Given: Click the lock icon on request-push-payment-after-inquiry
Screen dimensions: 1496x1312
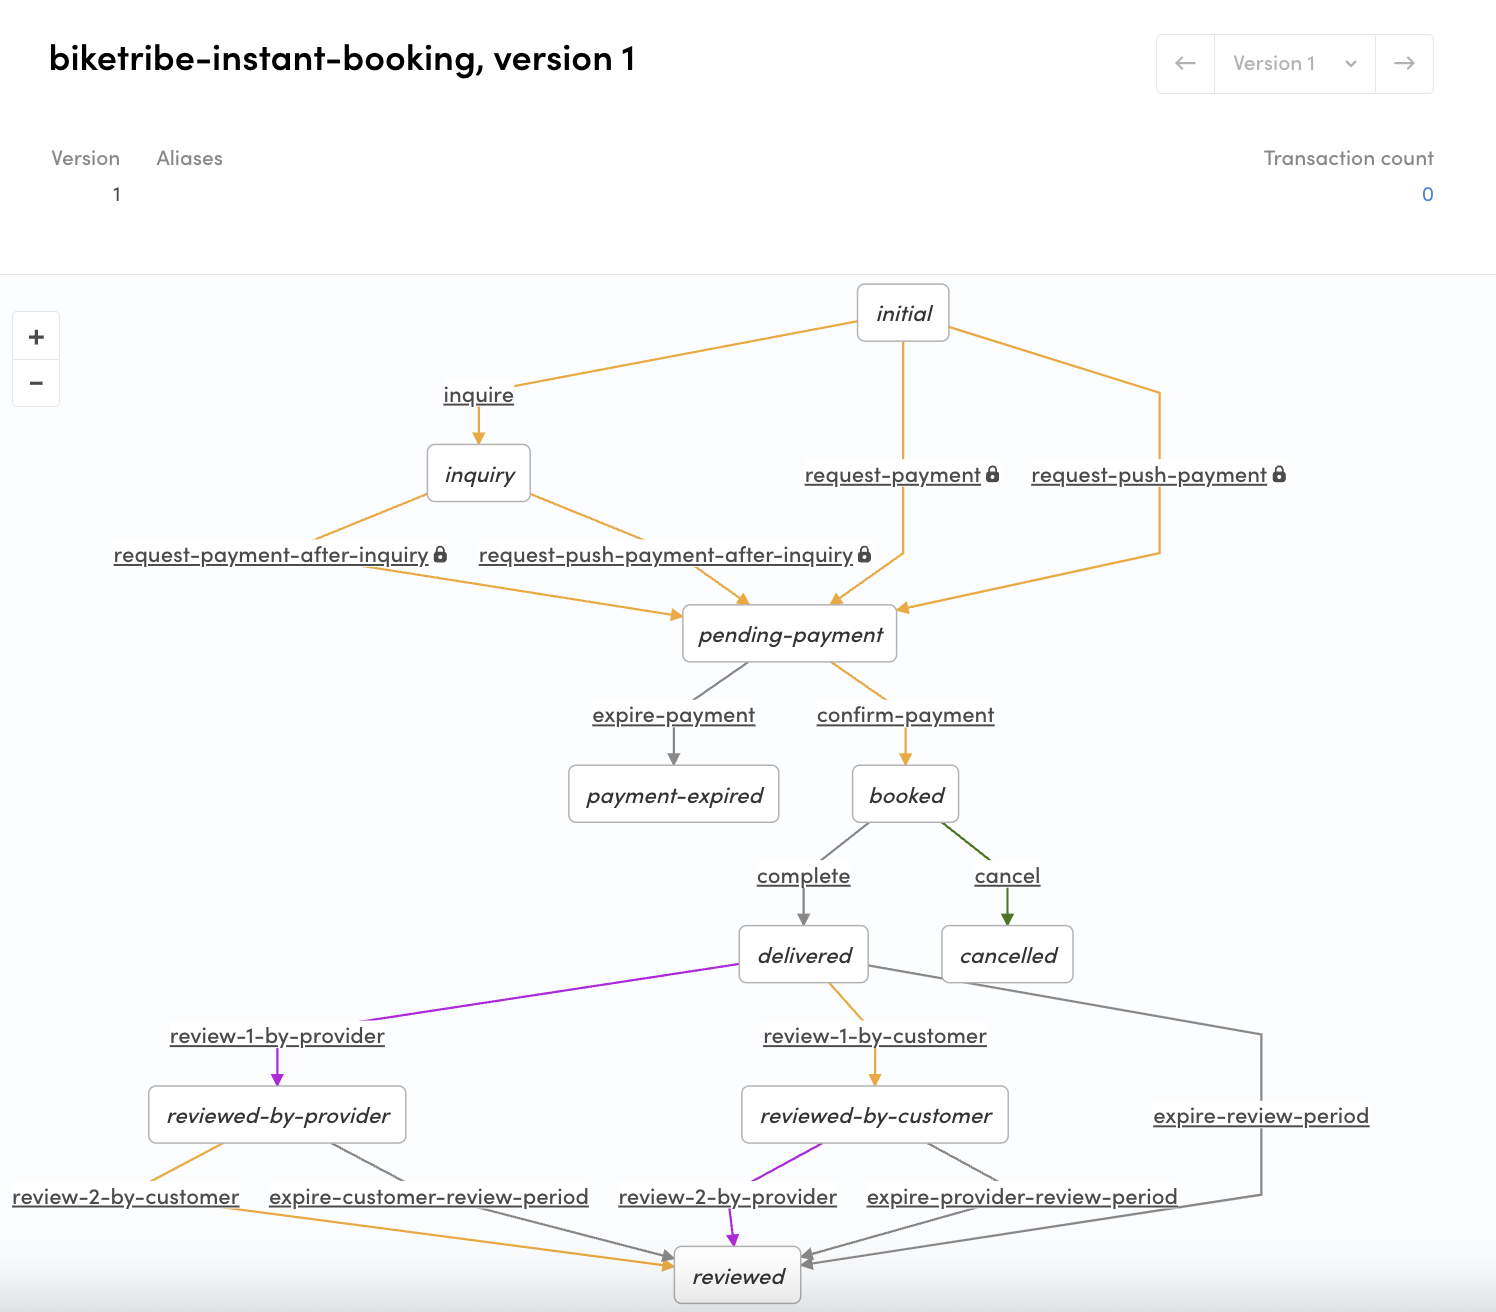Looking at the screenshot, I should (x=863, y=554).
